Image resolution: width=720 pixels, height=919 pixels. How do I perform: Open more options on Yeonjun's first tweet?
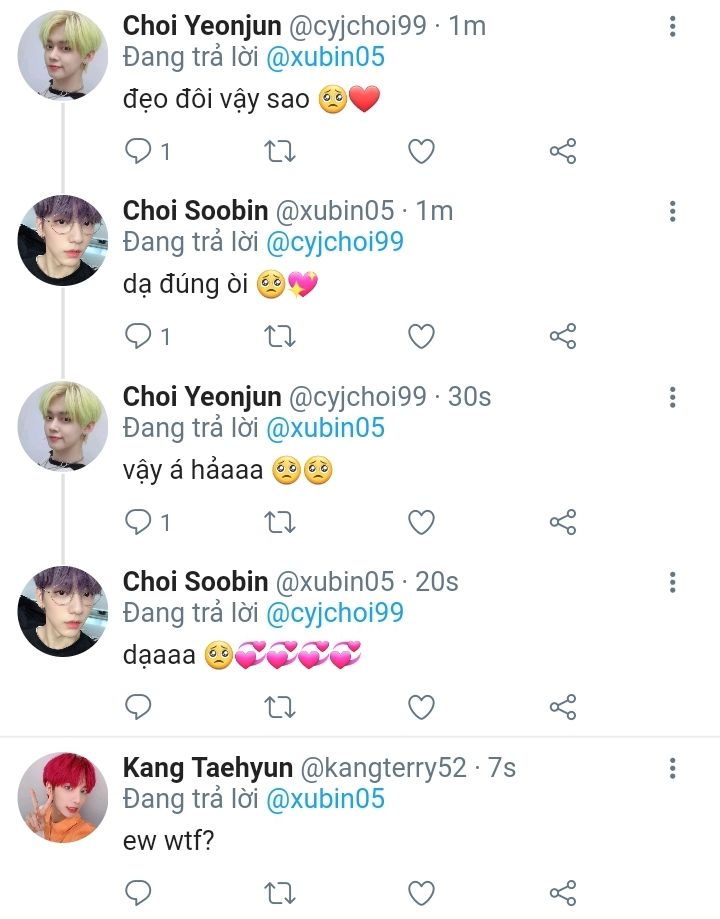[673, 25]
